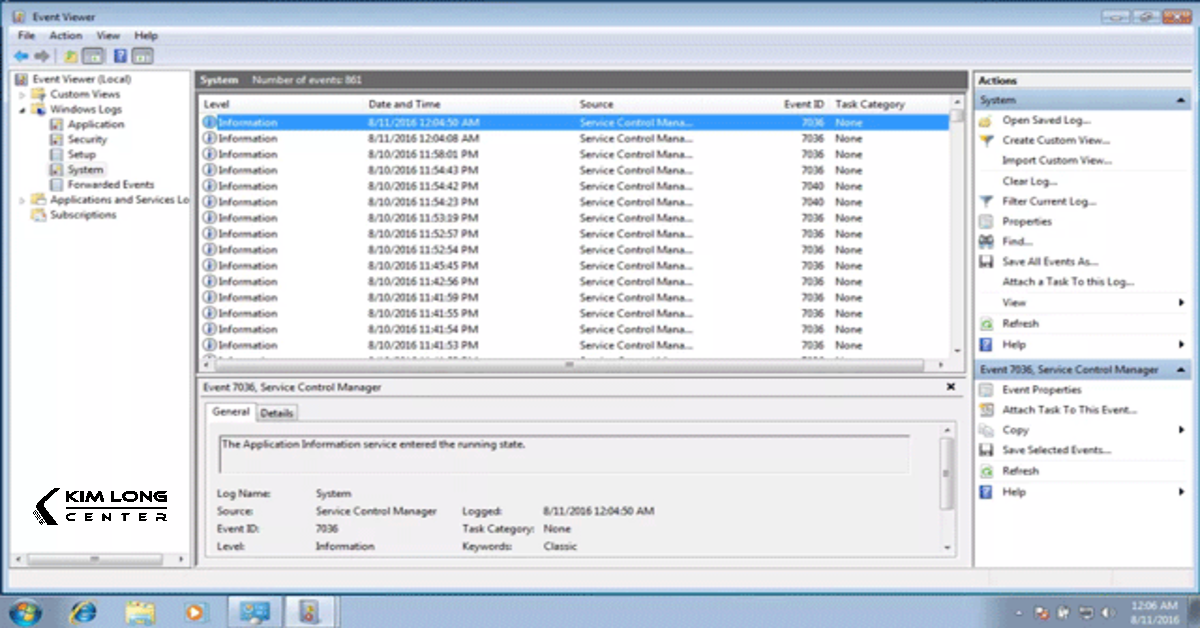Launch Internet Explorer from the taskbar
This screenshot has width=1200, height=628.
point(83,610)
